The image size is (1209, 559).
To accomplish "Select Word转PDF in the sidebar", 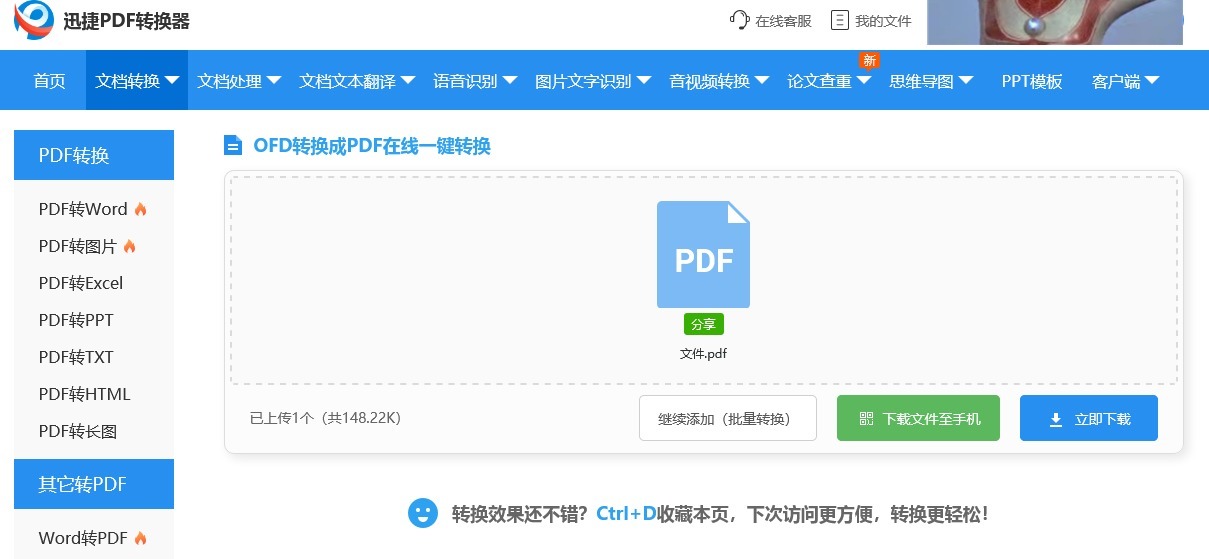I will [83, 538].
